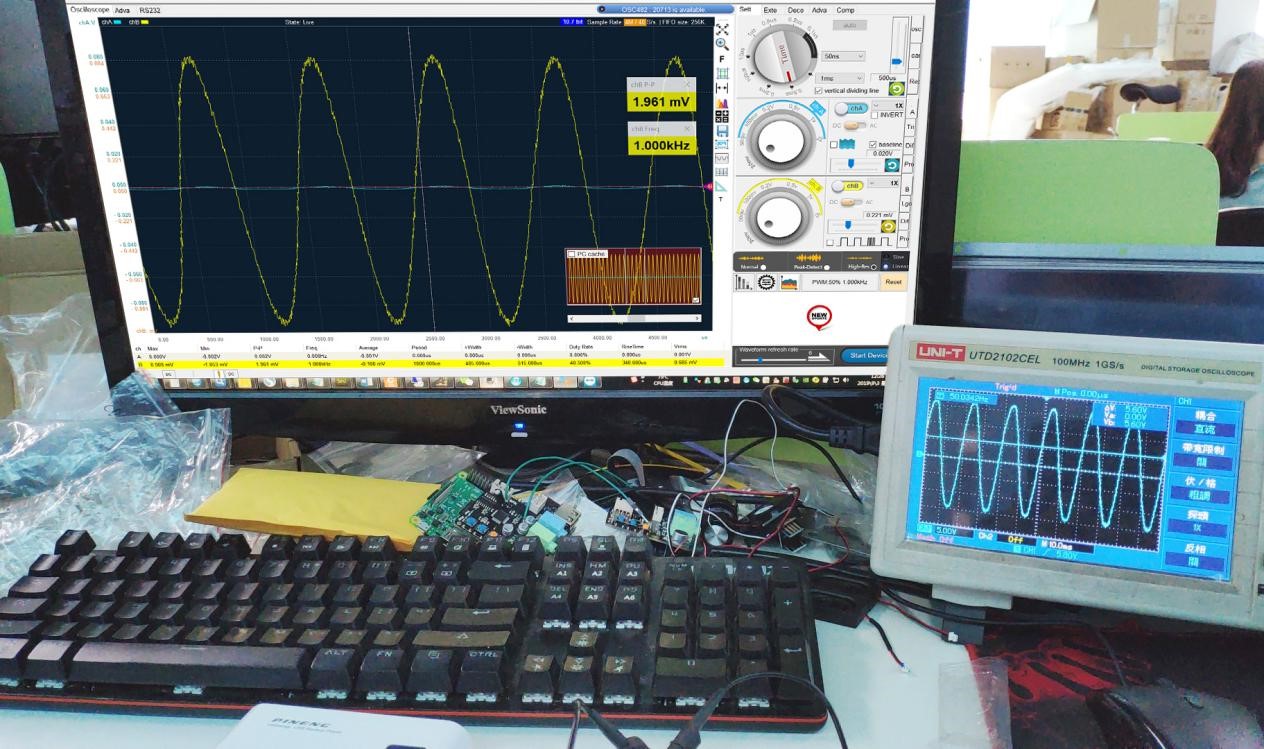Image resolution: width=1264 pixels, height=749 pixels.
Task: Select Normal acquisition mode
Action: [763, 267]
